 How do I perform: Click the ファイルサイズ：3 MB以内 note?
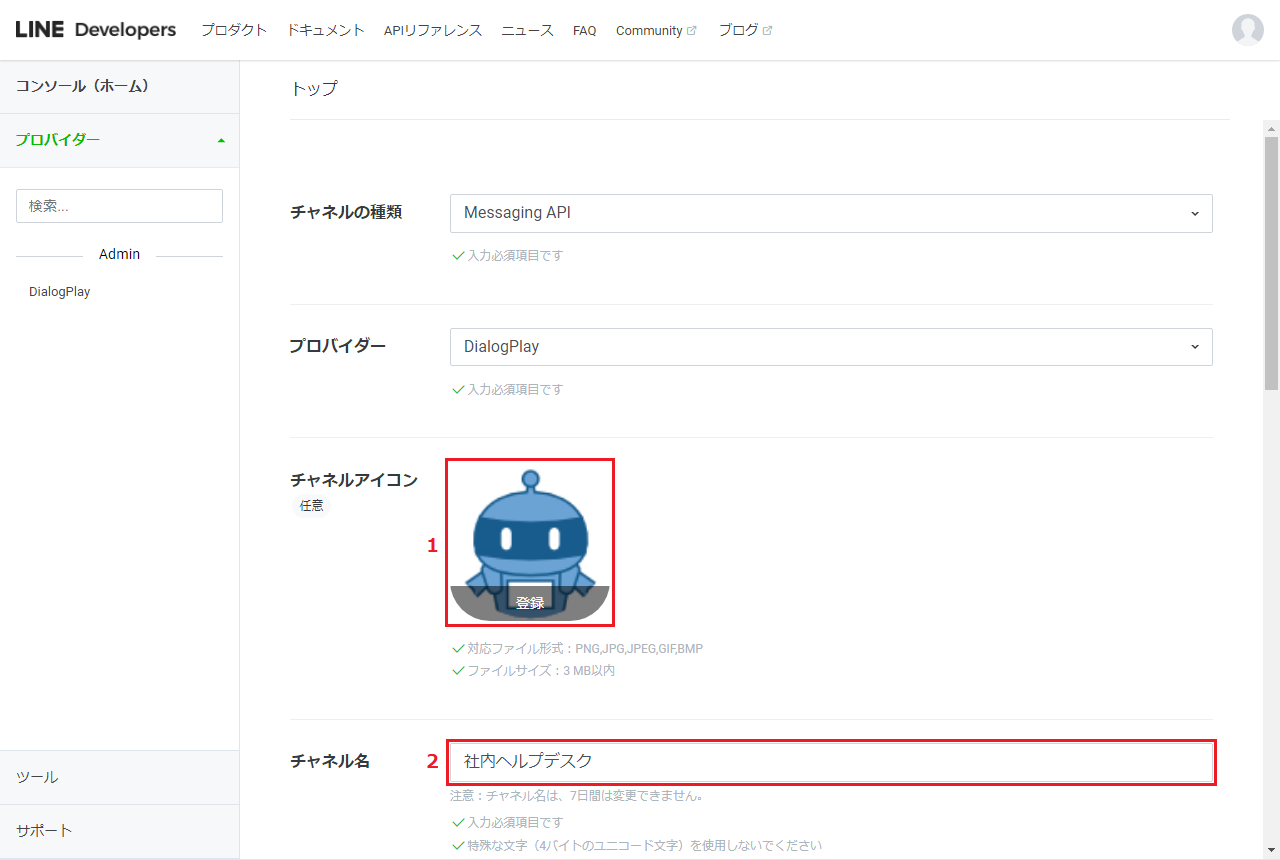click(541, 670)
